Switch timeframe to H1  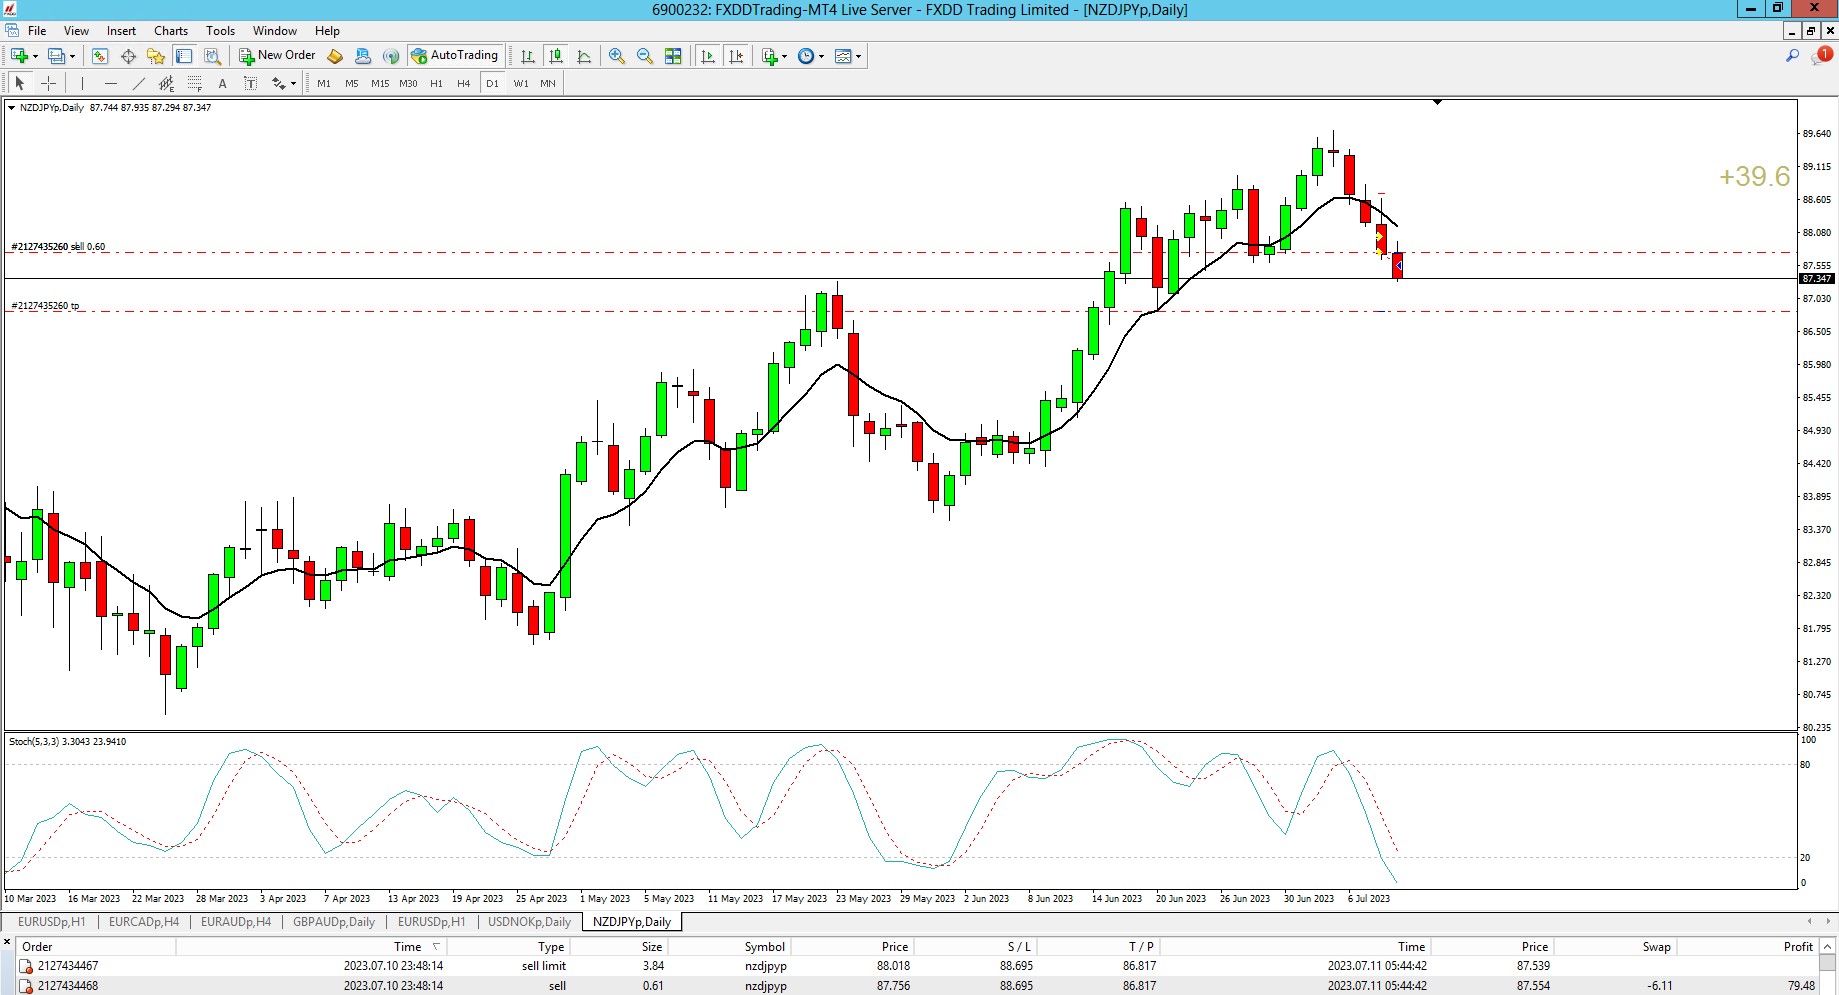coord(436,83)
